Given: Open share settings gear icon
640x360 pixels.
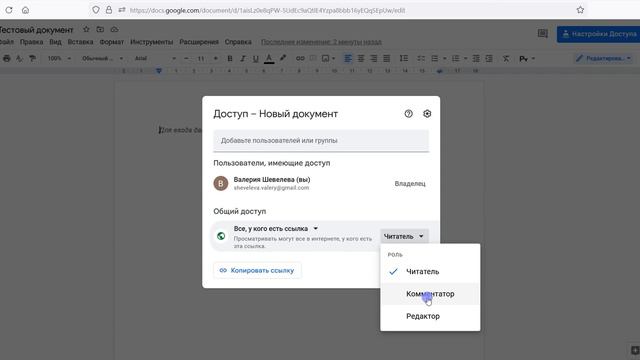Looking at the screenshot, I should tap(427, 114).
